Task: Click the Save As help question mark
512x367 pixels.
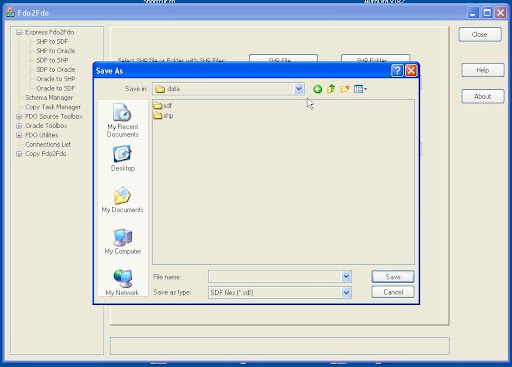Action: click(397, 71)
